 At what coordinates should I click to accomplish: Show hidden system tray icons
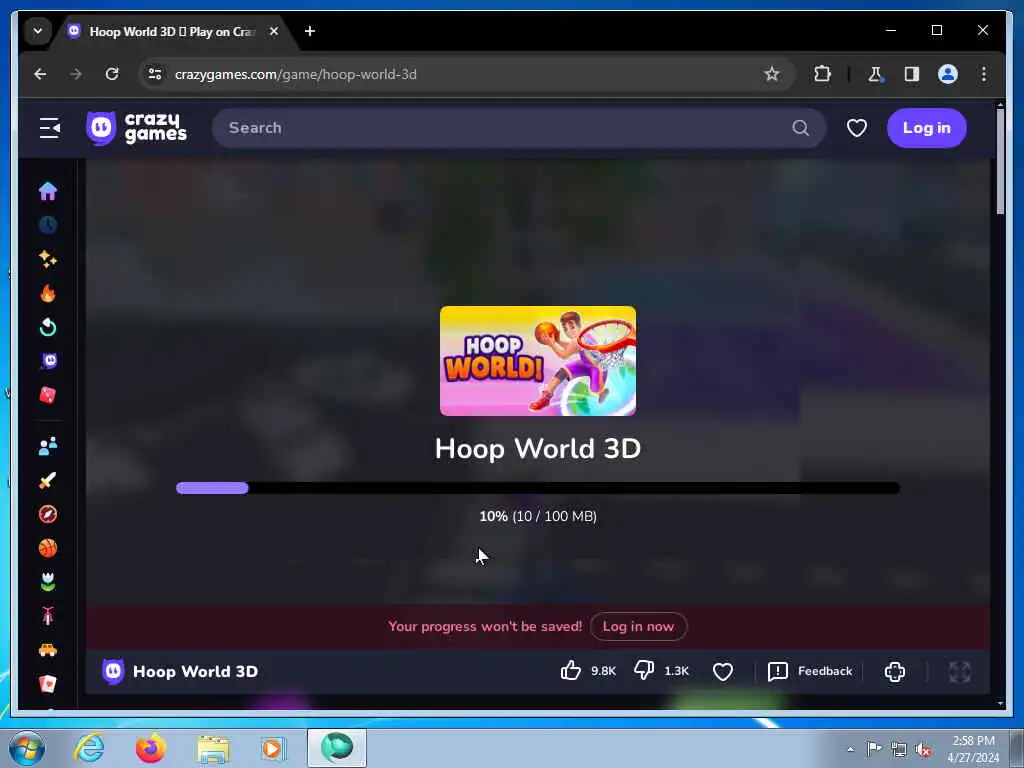click(x=850, y=749)
